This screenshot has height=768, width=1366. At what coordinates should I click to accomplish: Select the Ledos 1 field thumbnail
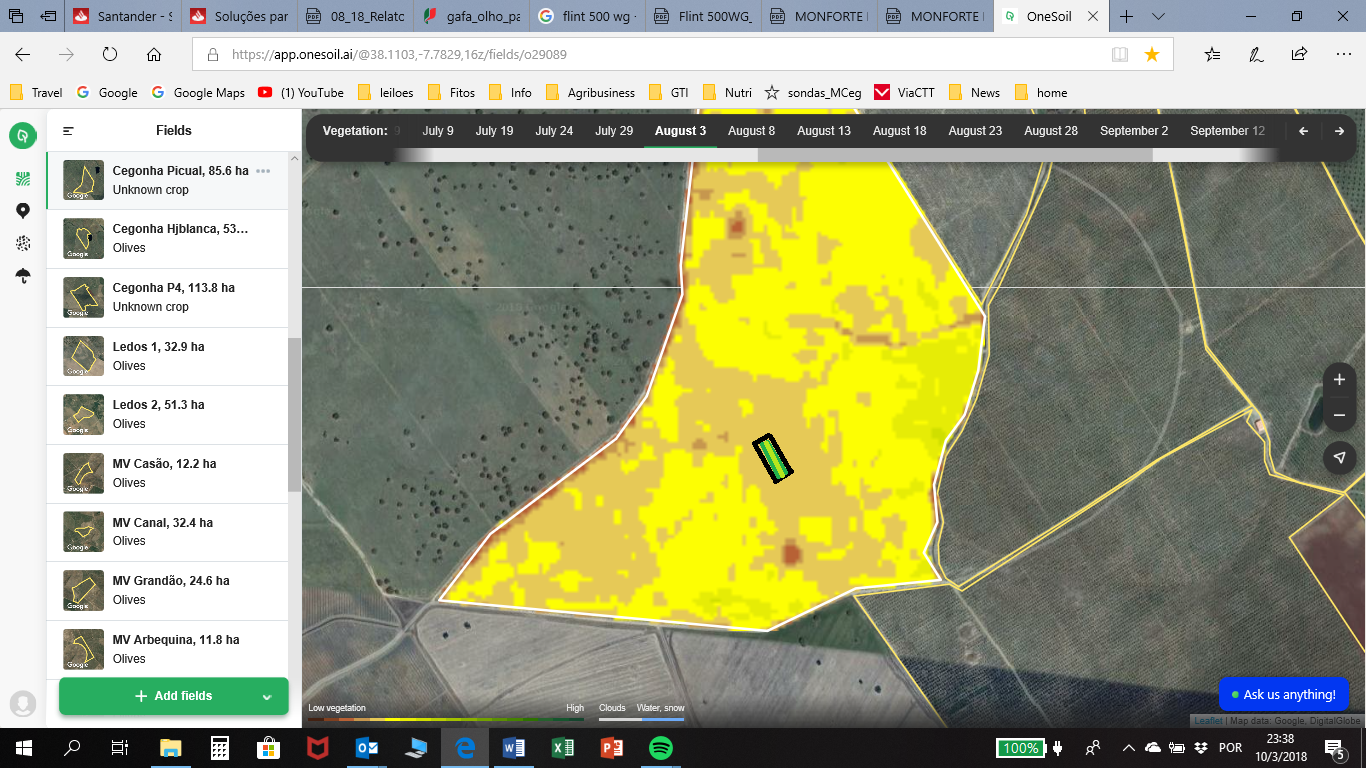[84, 356]
